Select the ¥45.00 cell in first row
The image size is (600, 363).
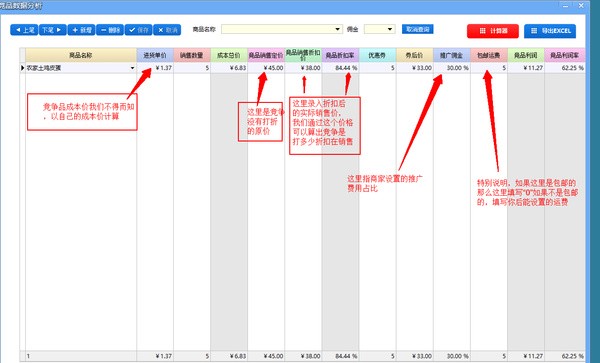click(266, 68)
